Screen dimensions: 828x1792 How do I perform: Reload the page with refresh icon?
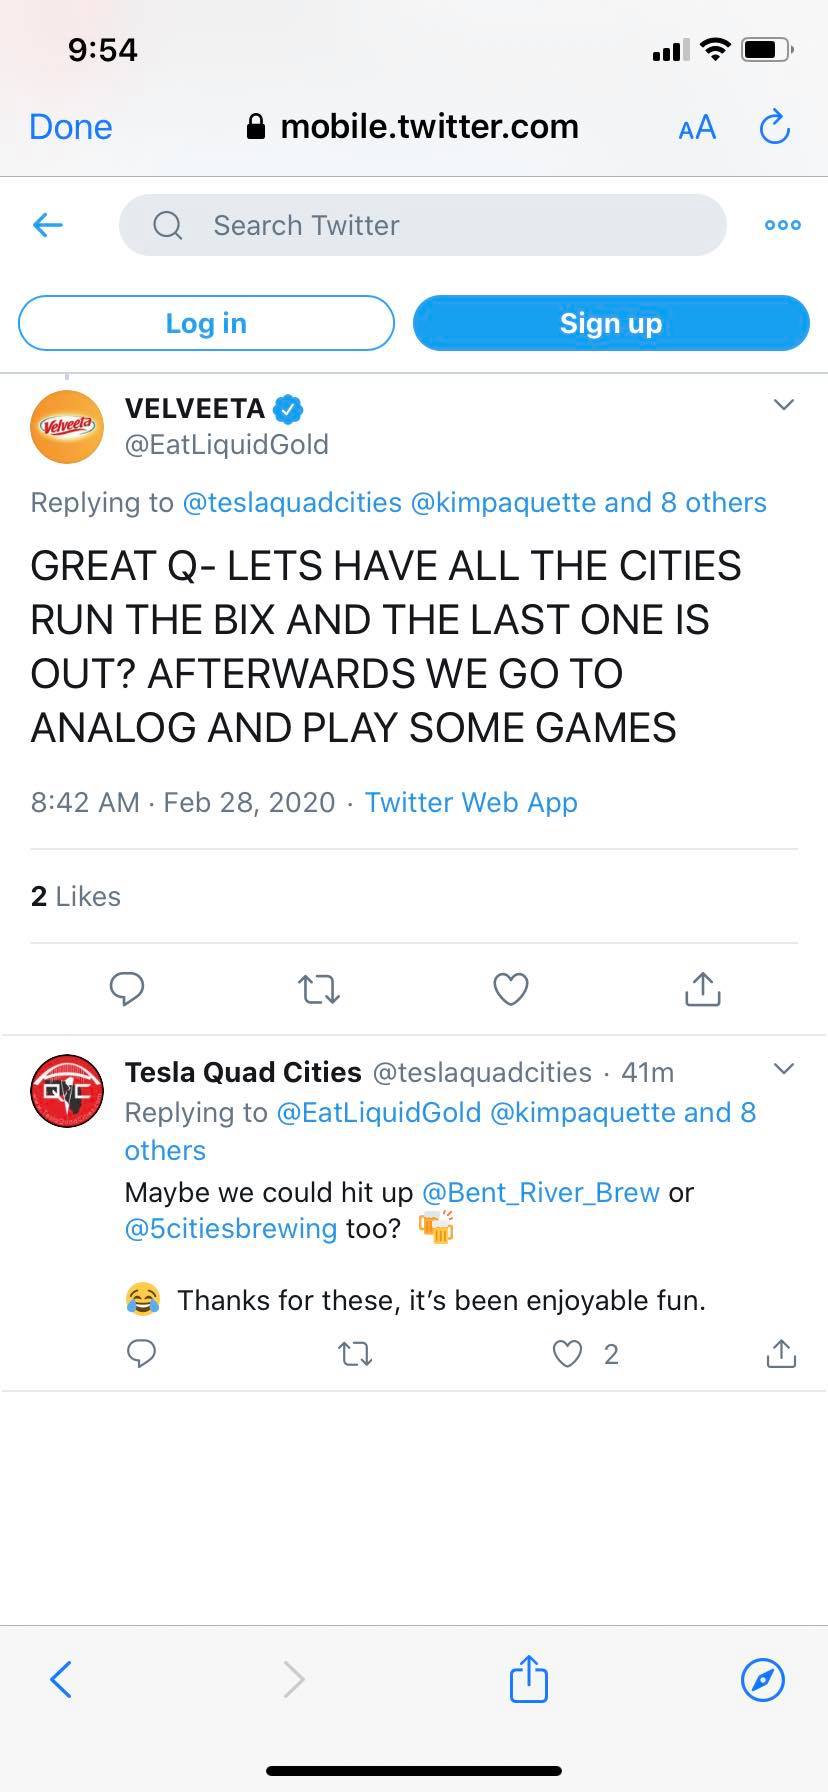point(775,126)
